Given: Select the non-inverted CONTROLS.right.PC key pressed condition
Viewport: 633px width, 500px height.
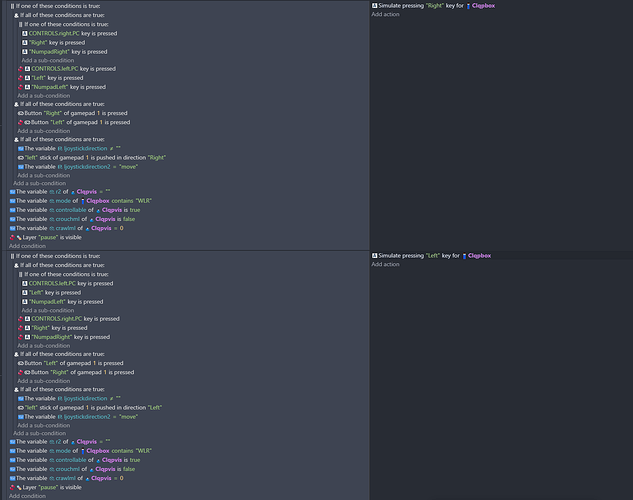Looking at the screenshot, I should (x=72, y=33).
